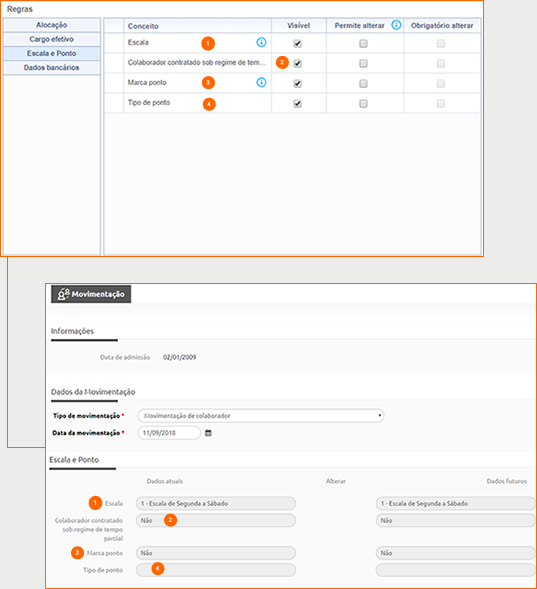This screenshot has width=537, height=589.
Task: Click the info icon in Marca ponto row
Action: point(261,82)
